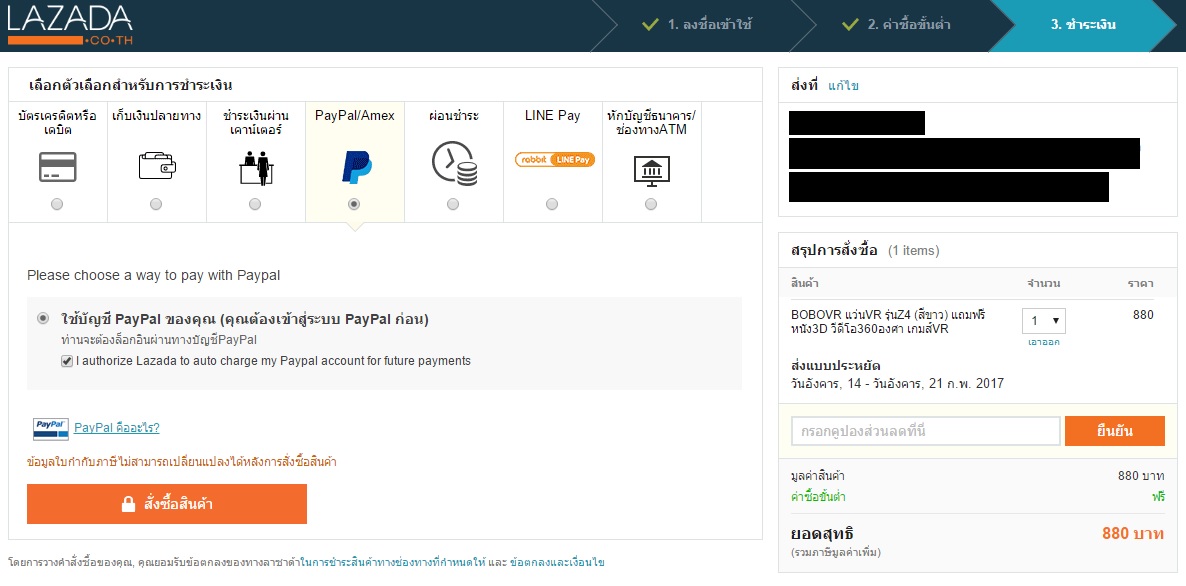1186x586 pixels.
Task: Open the PayPal คืออะไร link
Action: coord(116,428)
